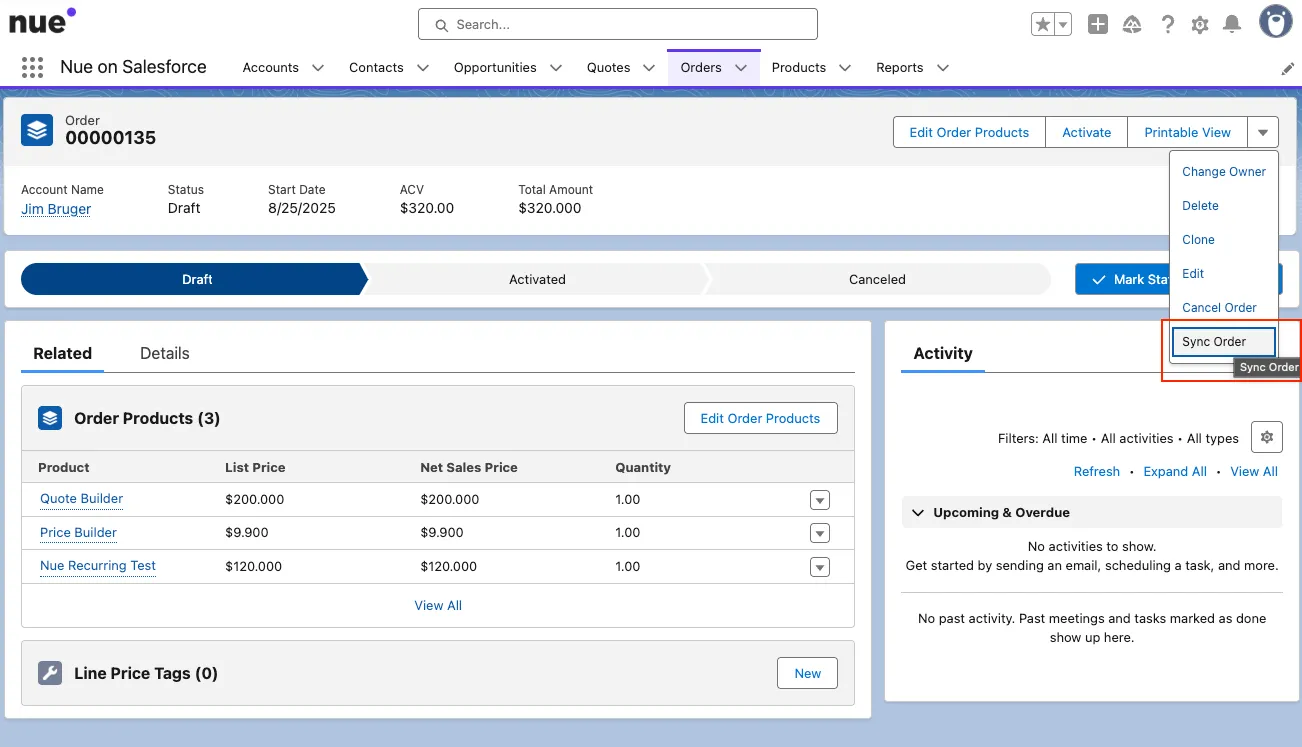Open the Jim Bruger account link
This screenshot has height=747, width=1302.
point(56,209)
